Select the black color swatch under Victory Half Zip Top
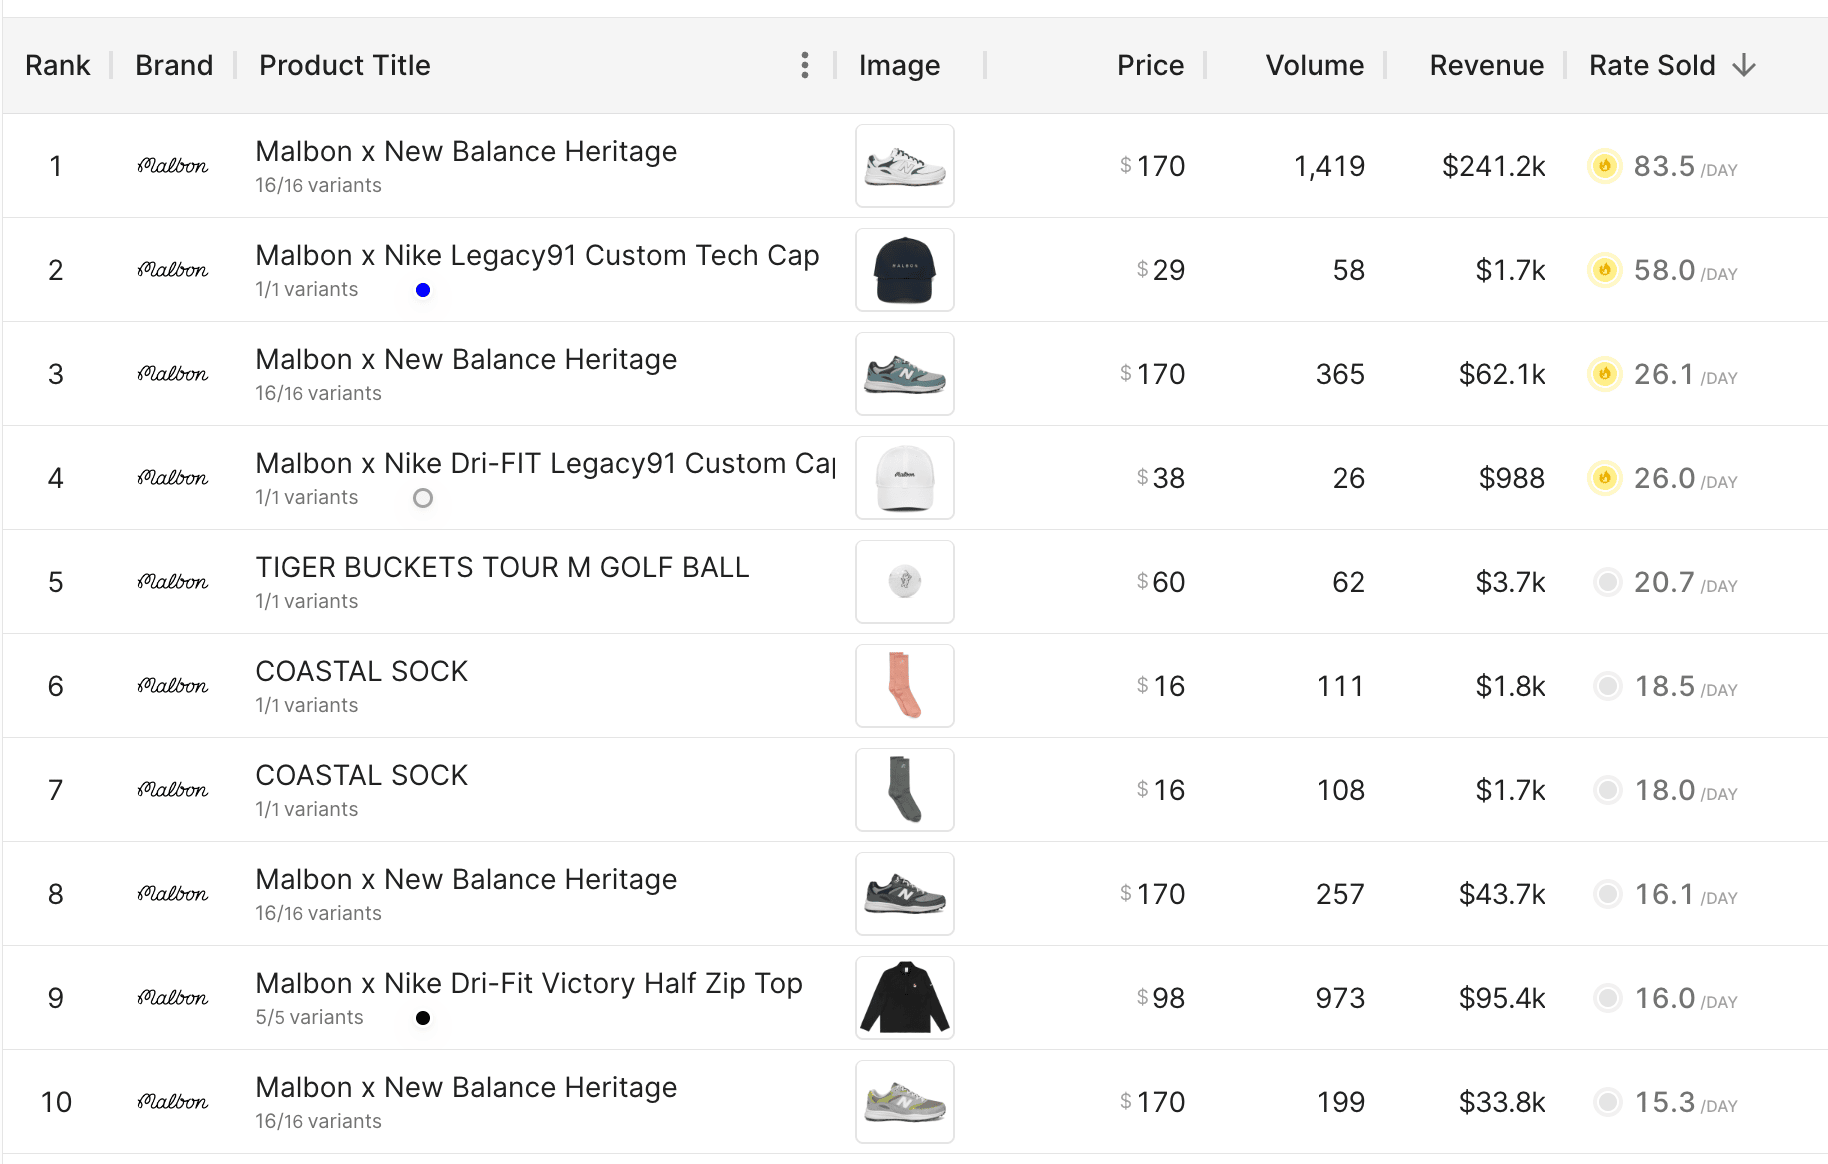 423,1018
